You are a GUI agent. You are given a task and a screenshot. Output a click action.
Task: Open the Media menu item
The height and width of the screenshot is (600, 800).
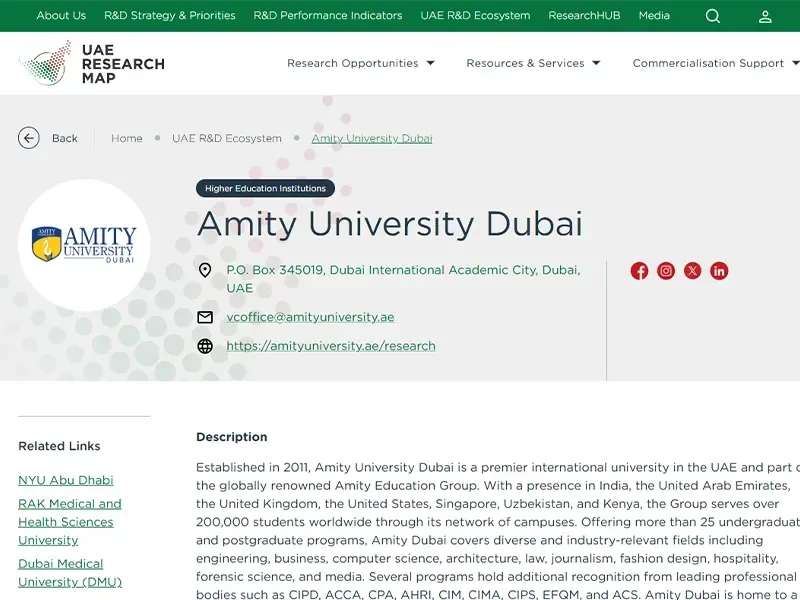click(x=654, y=16)
